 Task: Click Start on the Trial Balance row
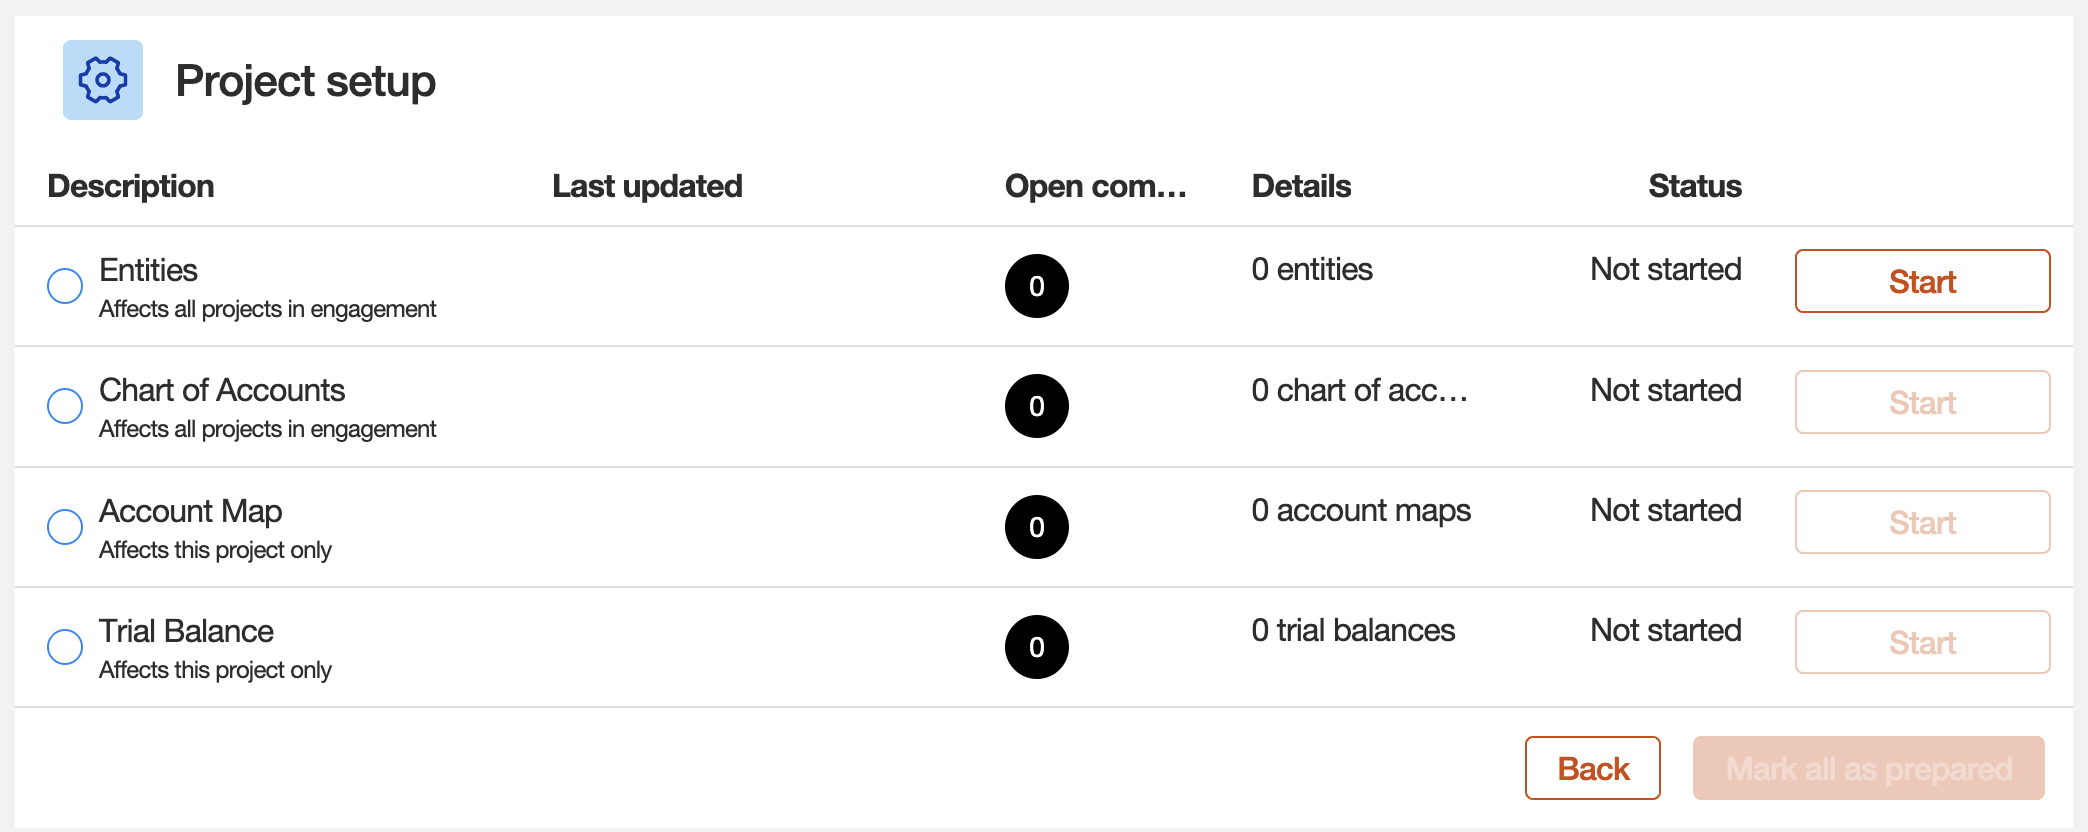point(1921,642)
